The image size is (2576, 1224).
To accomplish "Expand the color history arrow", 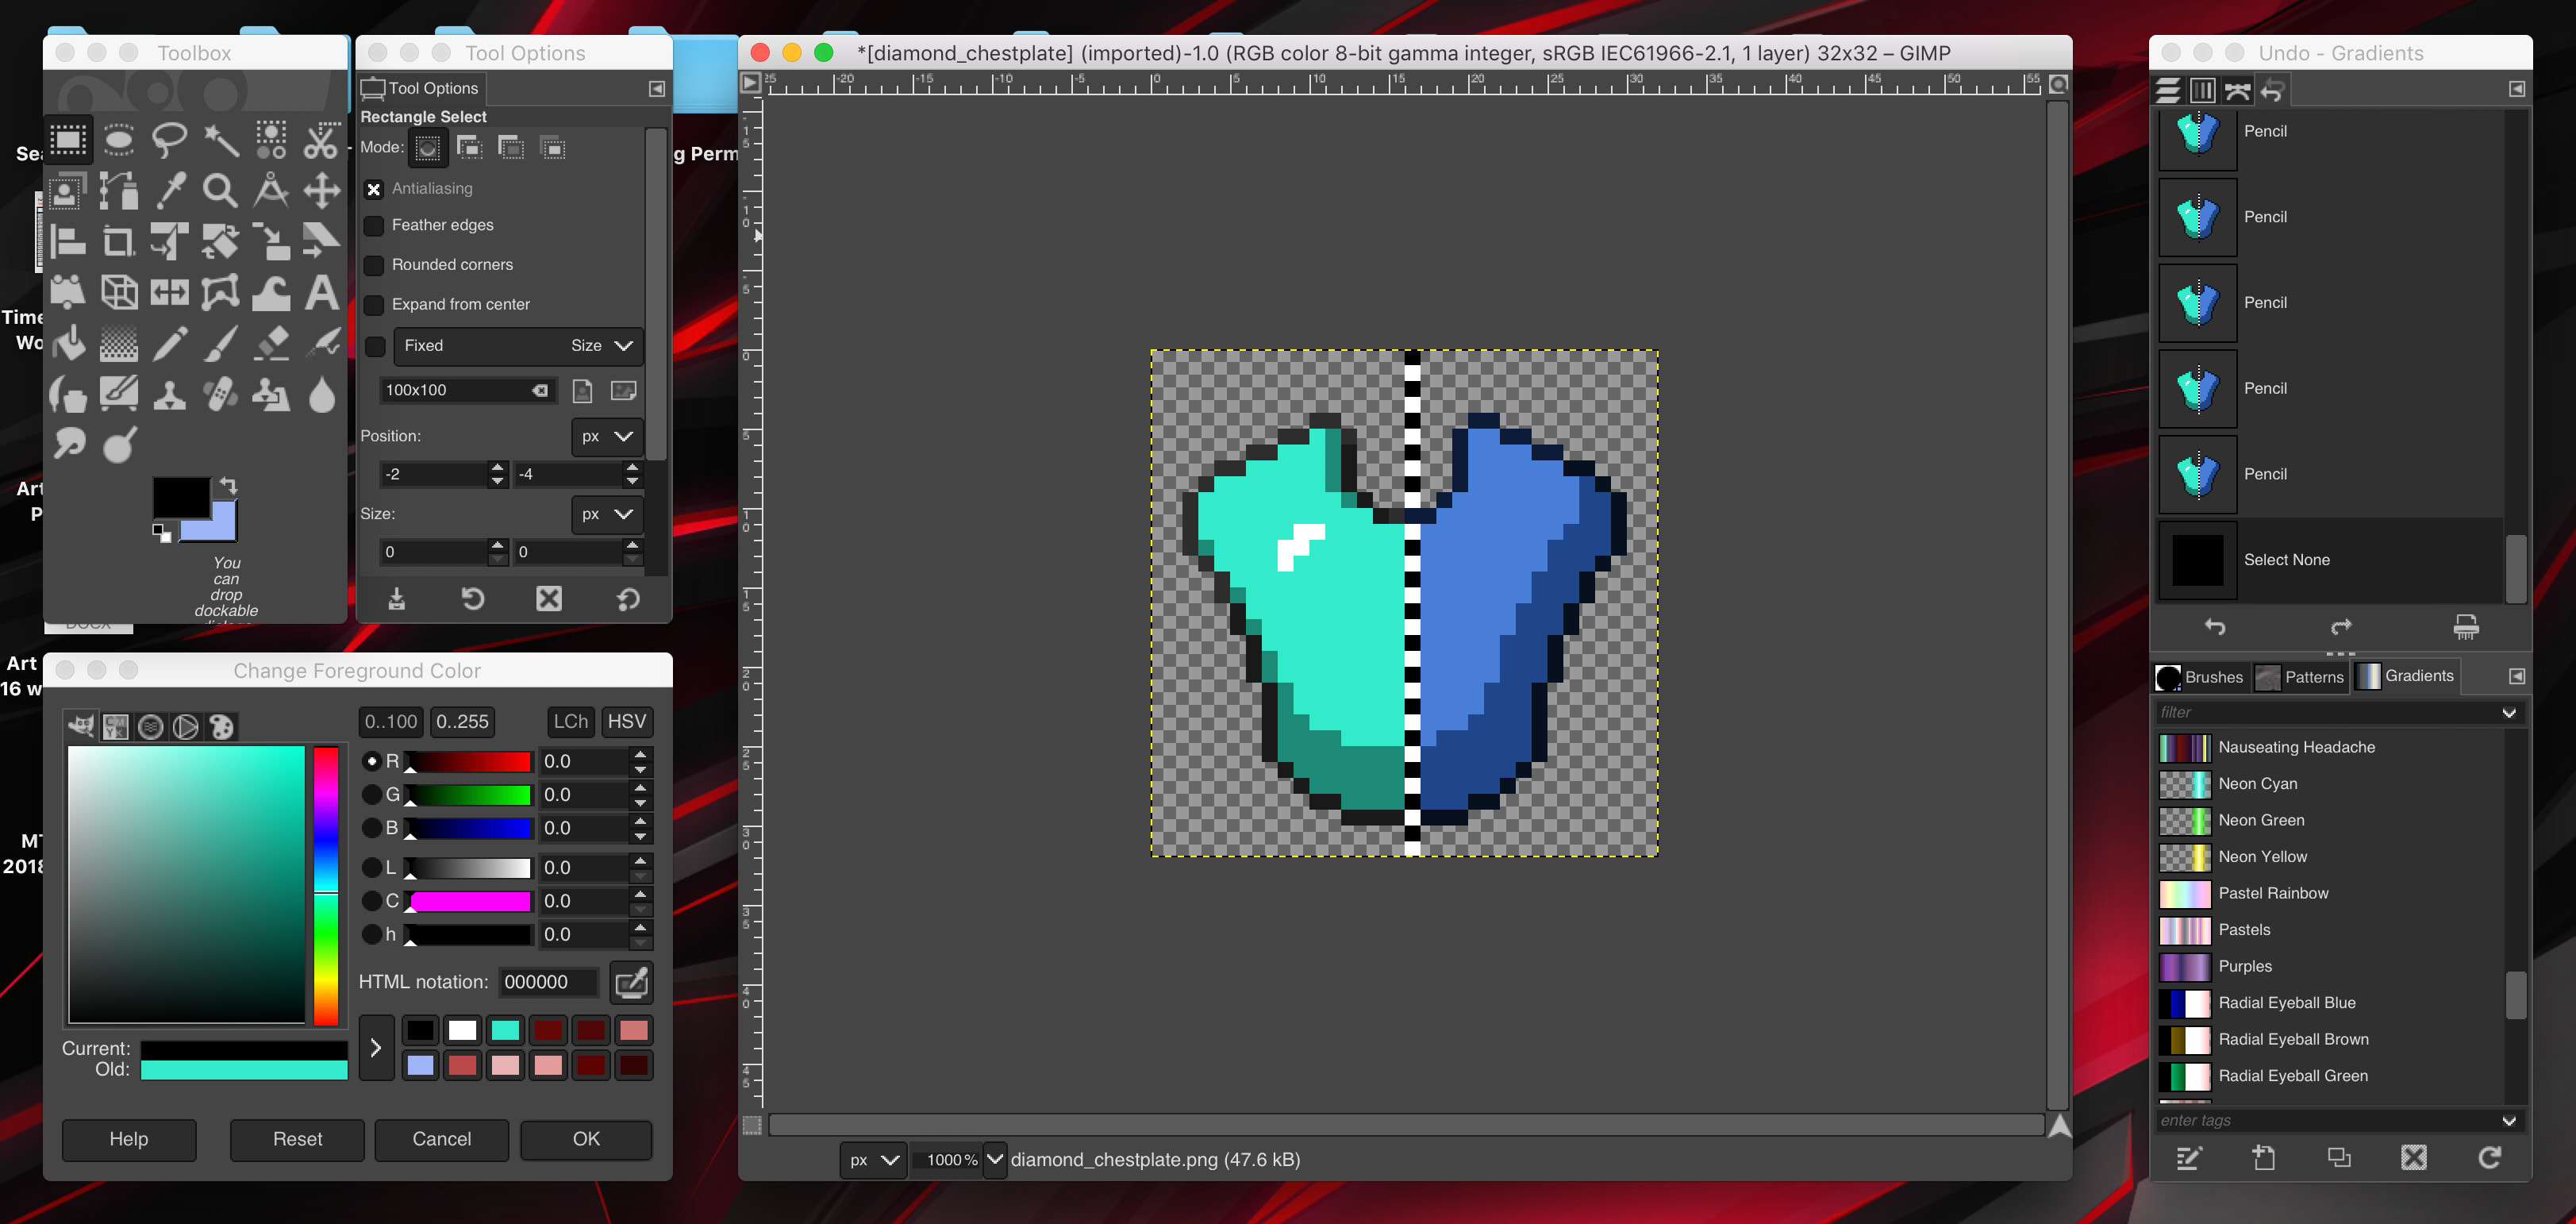I will (x=376, y=1048).
